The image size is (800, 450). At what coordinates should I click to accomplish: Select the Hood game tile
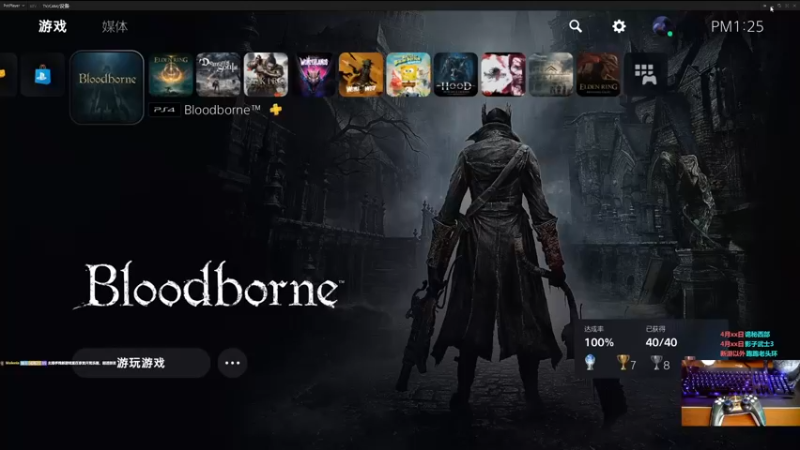[456, 74]
